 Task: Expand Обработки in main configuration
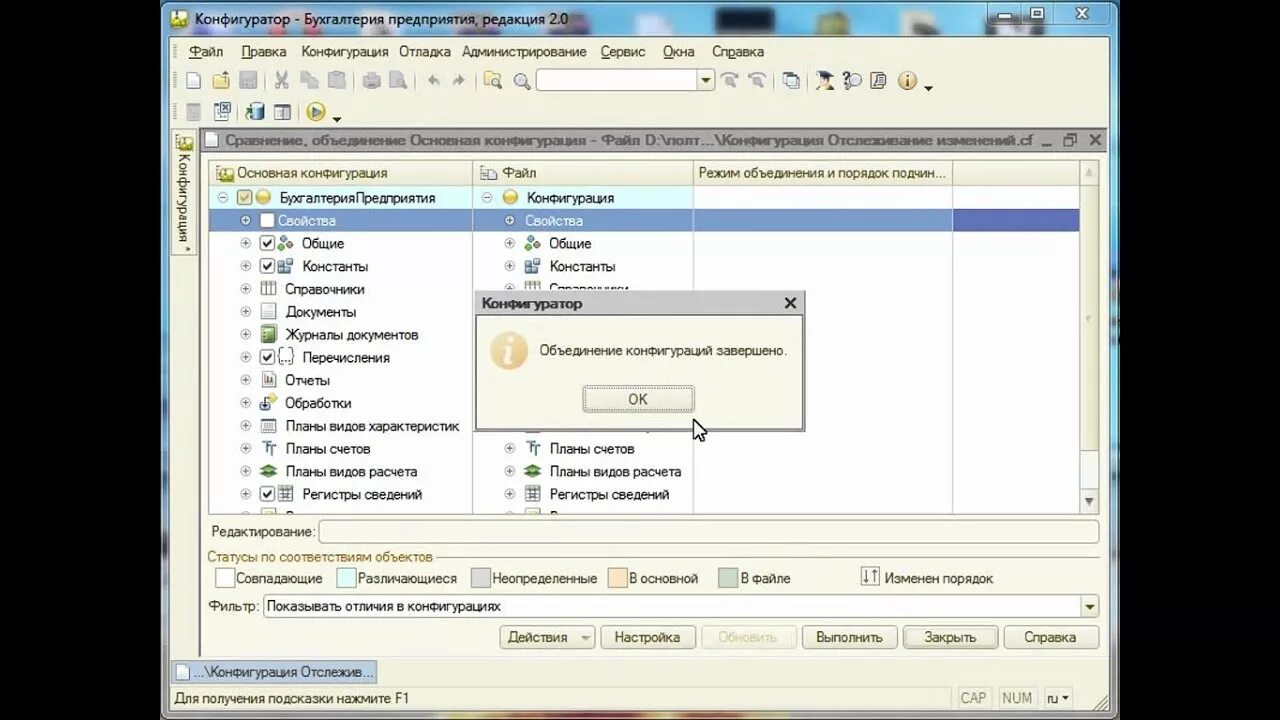tap(246, 403)
